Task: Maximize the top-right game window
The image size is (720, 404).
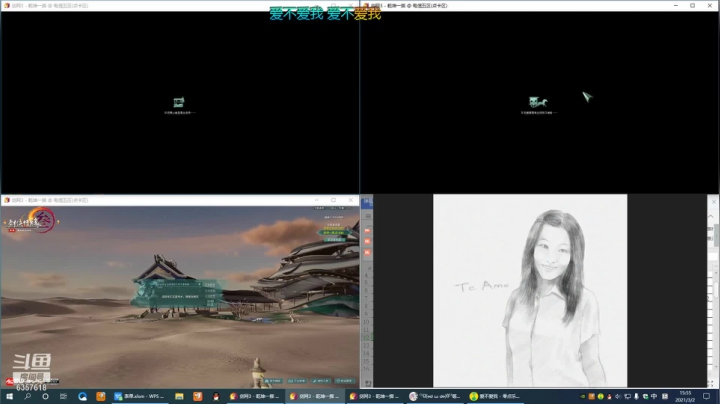Action: pyautogui.click(x=692, y=6)
